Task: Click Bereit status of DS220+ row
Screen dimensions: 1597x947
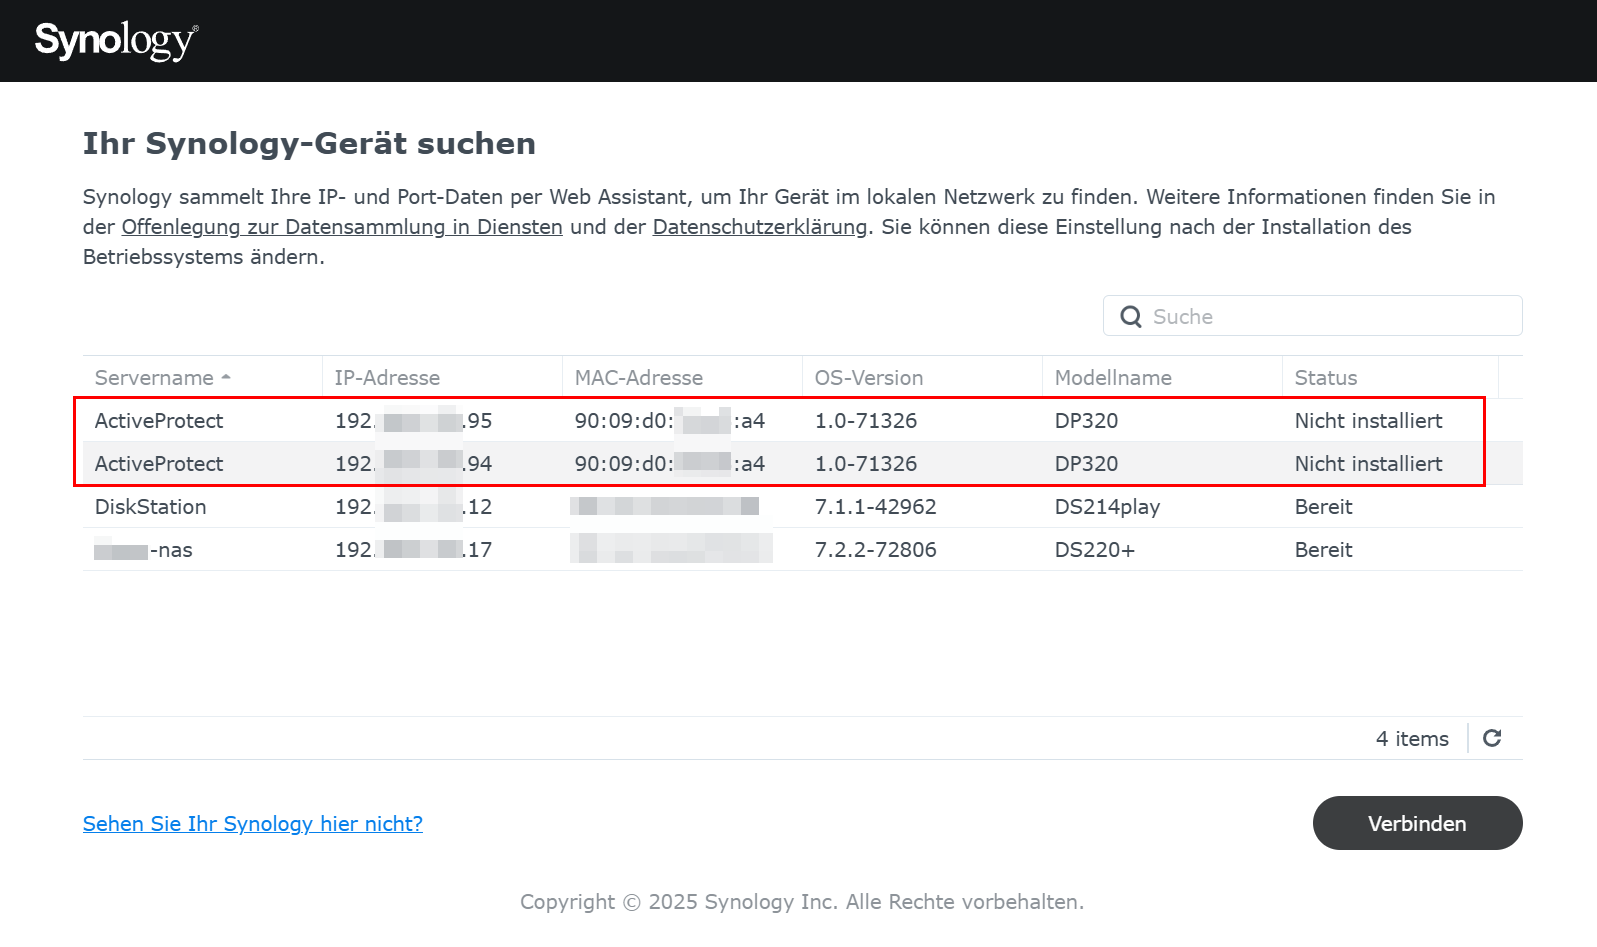Action: click(1323, 550)
